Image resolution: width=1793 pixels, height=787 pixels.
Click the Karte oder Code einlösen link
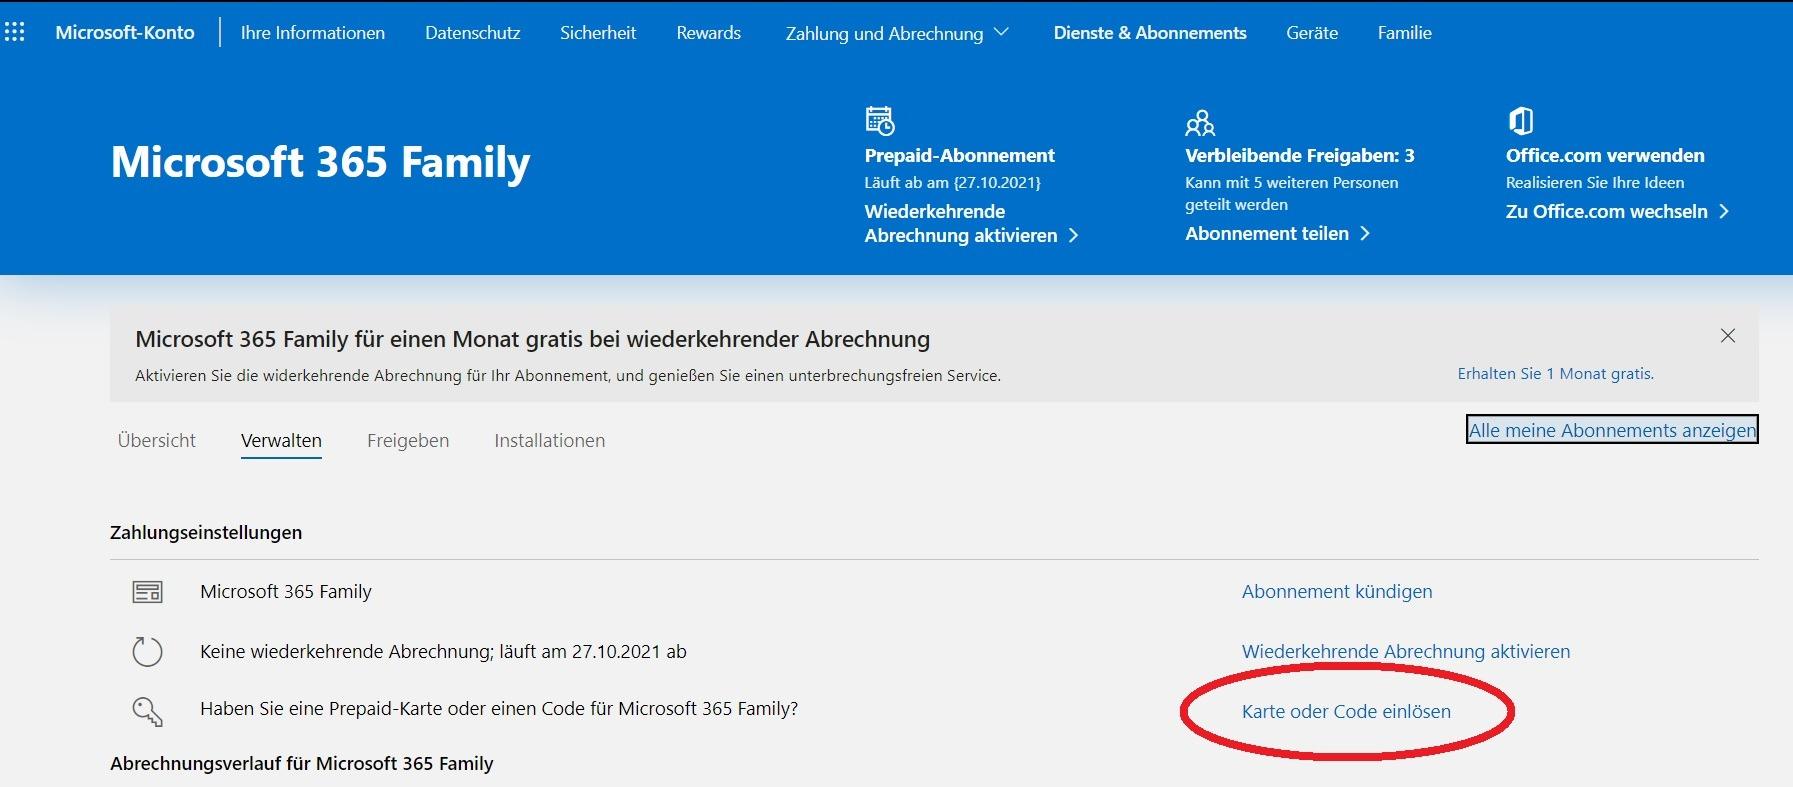tap(1346, 711)
